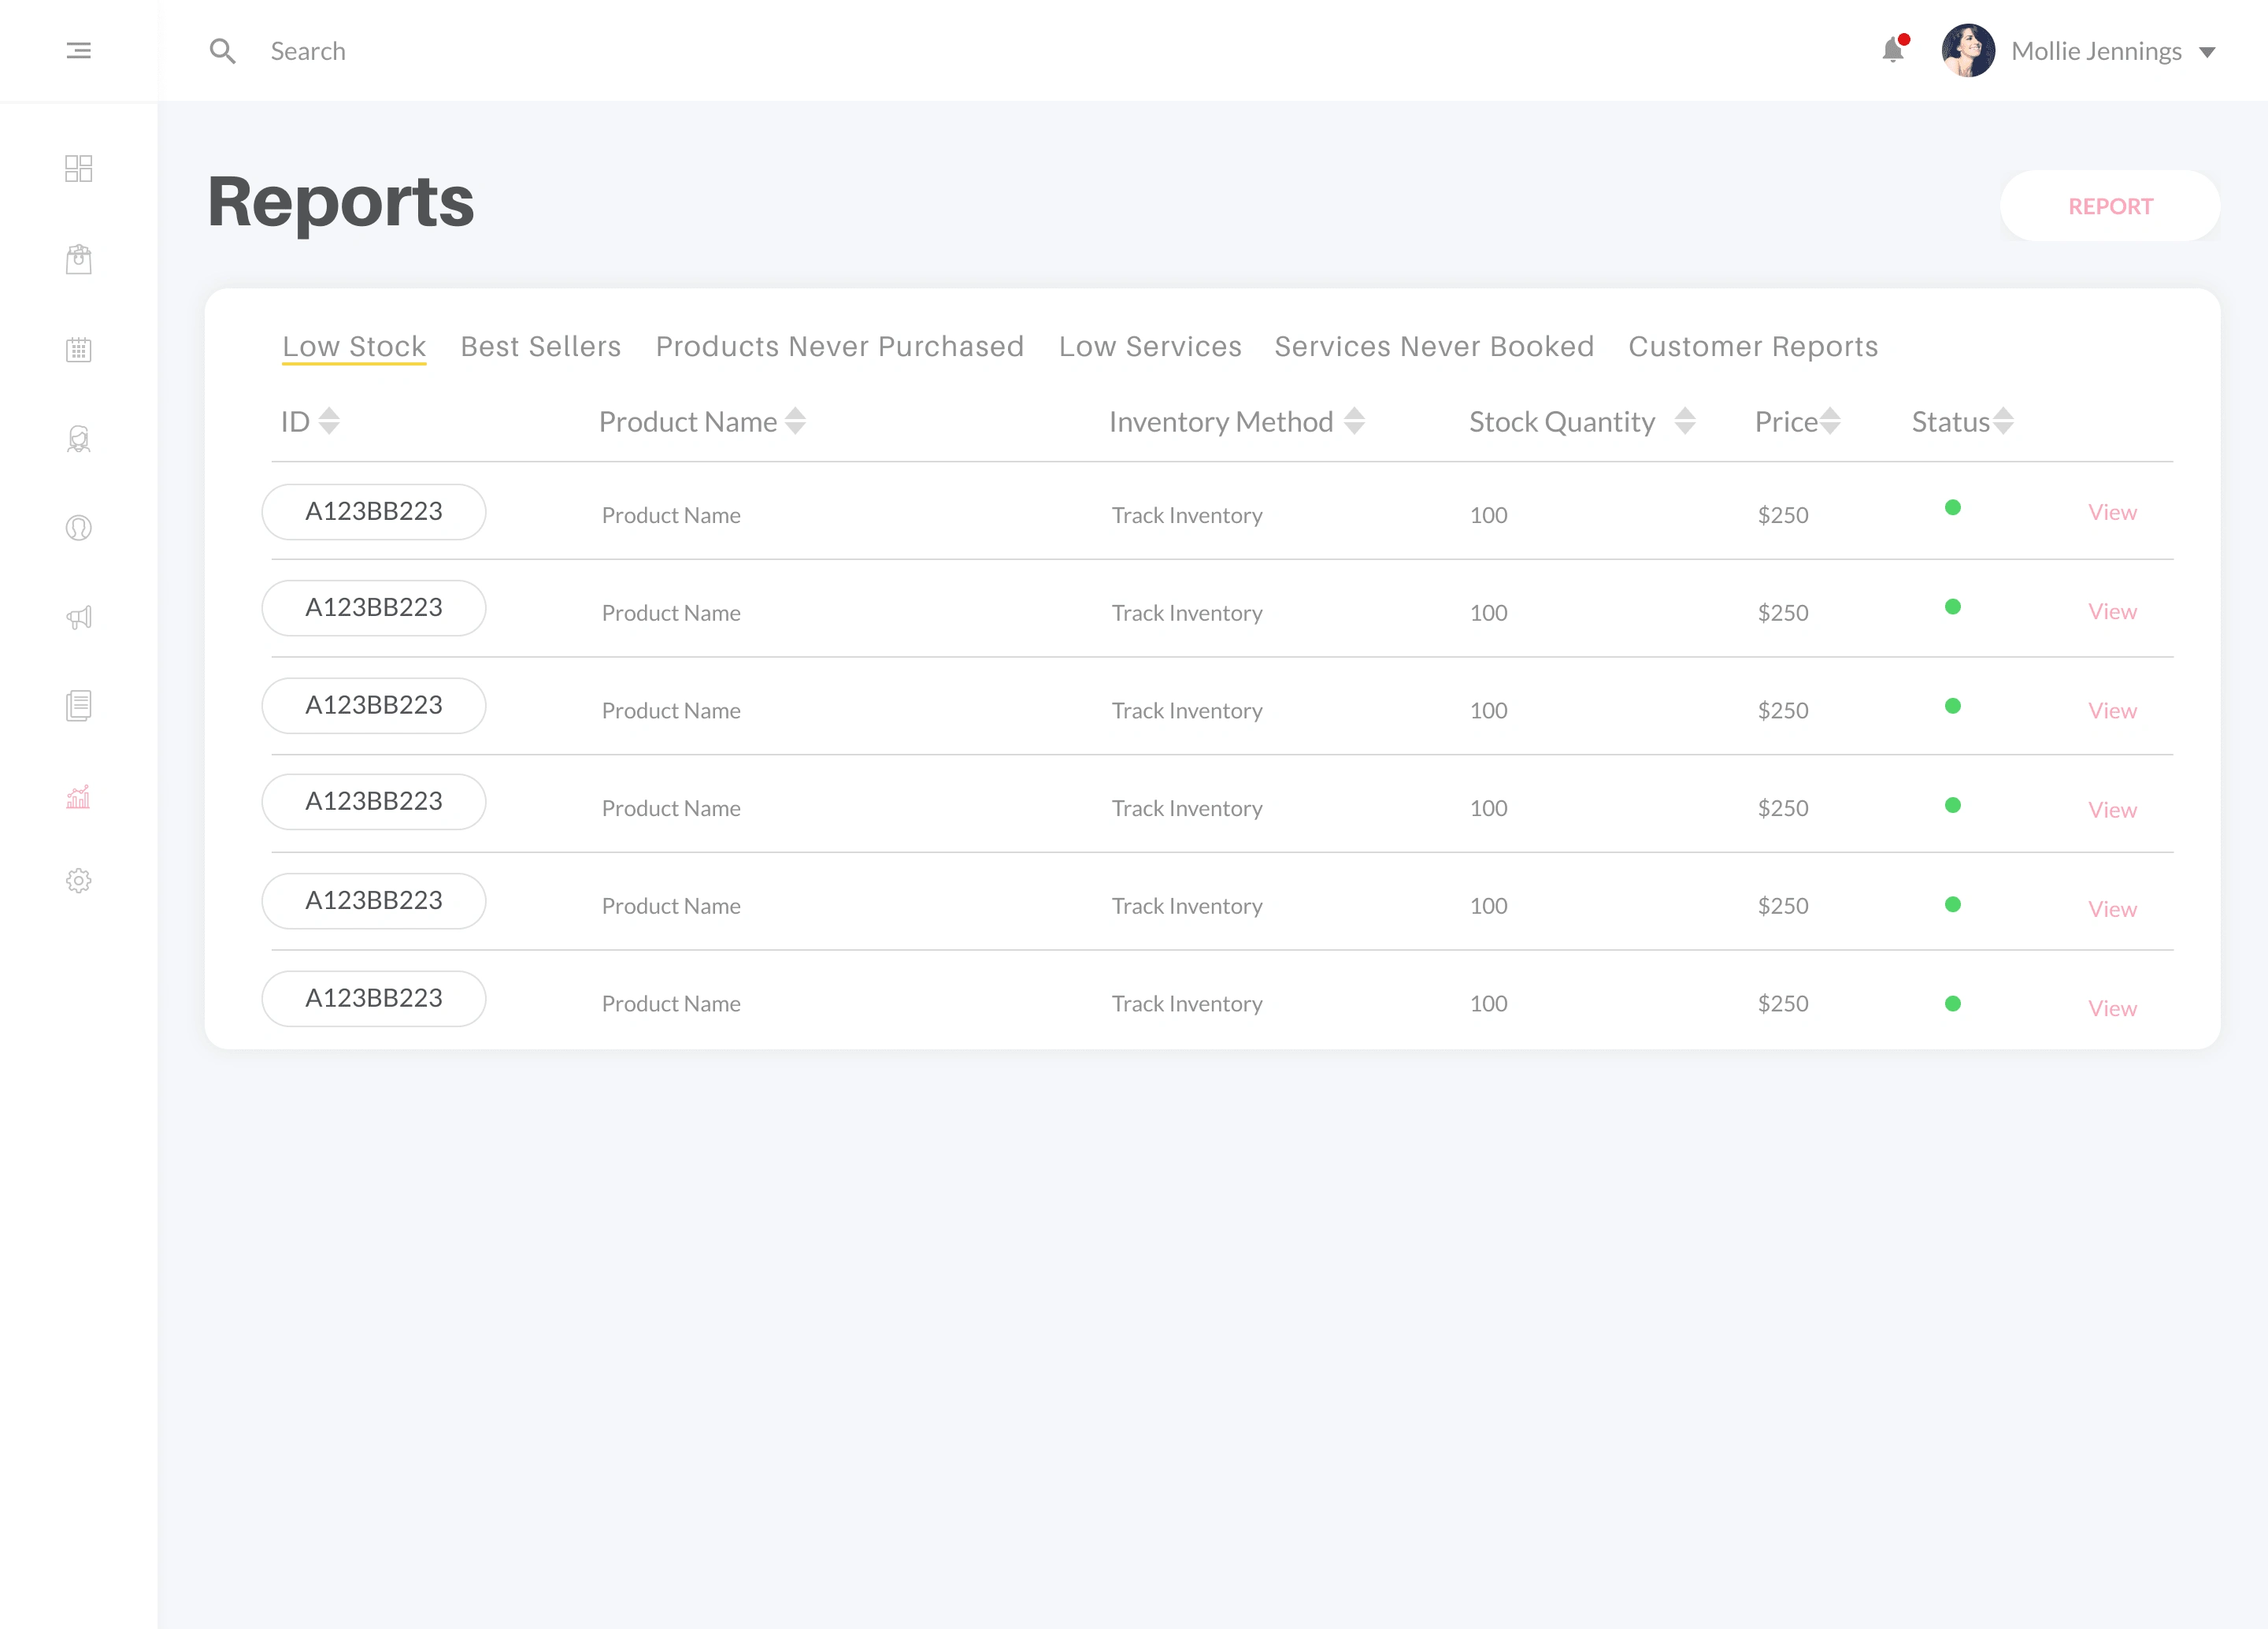Viewport: 2268px width, 1629px height.
Task: Switch to the Low Services tab
Action: coord(1150,346)
